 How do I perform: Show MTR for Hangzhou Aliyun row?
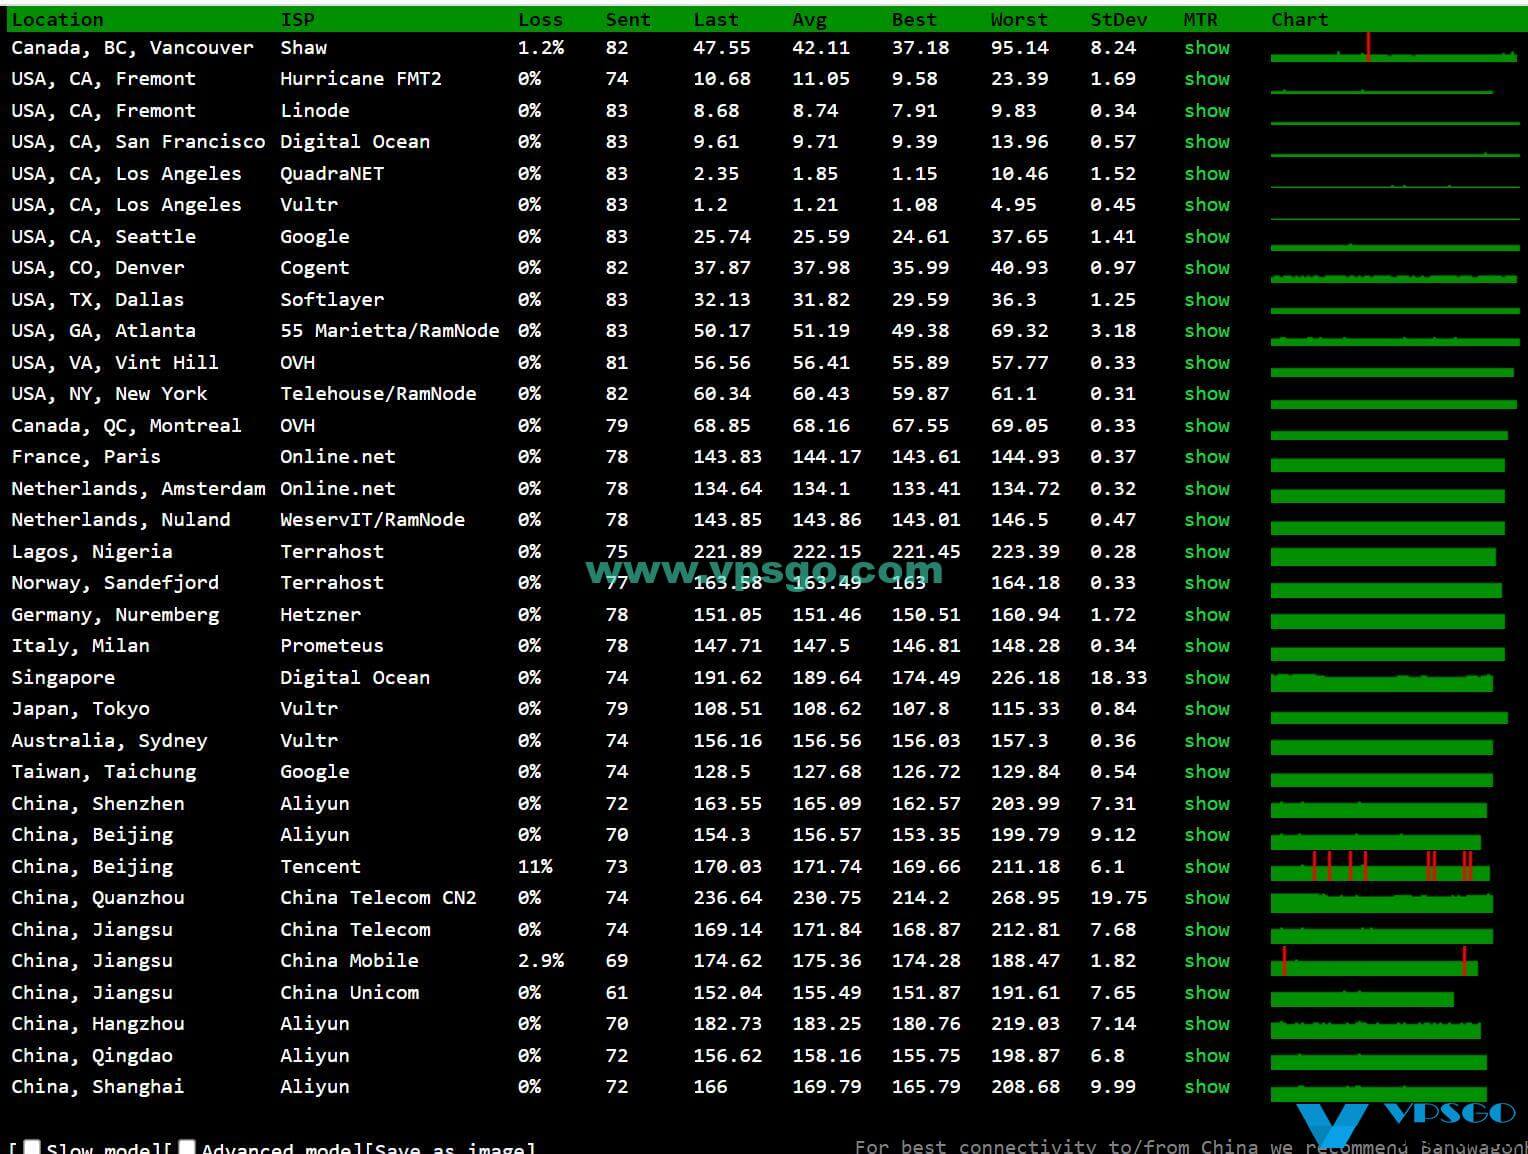click(x=1207, y=1024)
